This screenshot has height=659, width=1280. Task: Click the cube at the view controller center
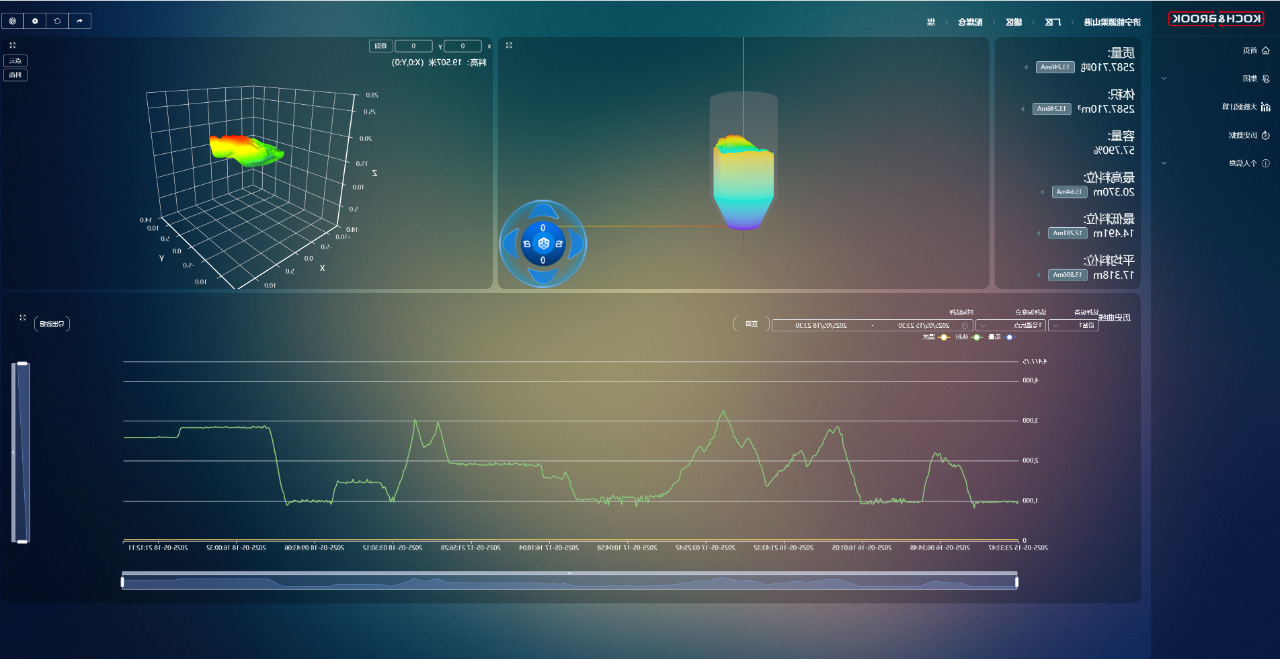click(543, 243)
